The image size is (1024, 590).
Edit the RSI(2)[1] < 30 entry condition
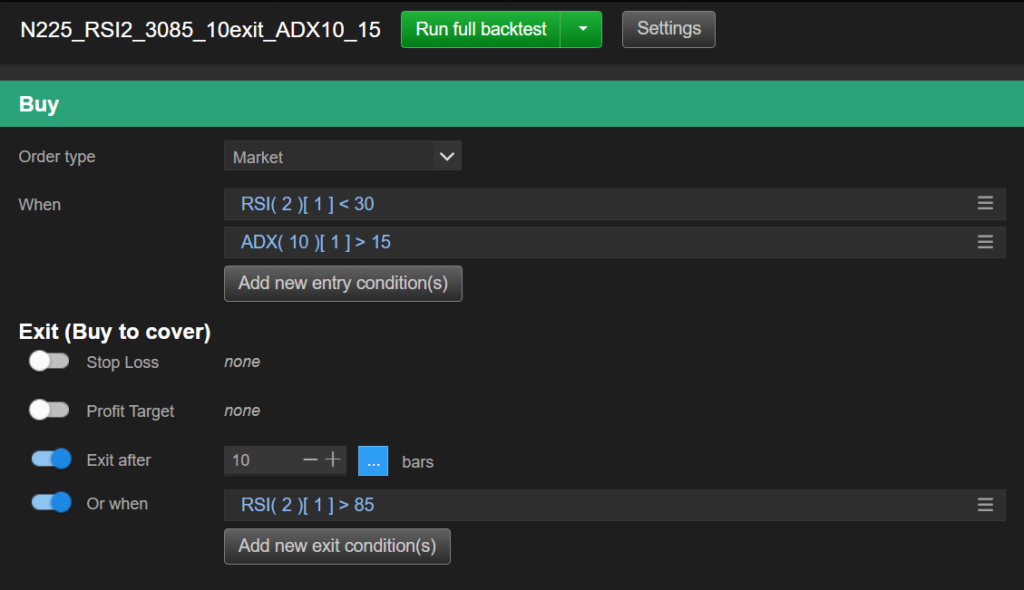point(308,204)
